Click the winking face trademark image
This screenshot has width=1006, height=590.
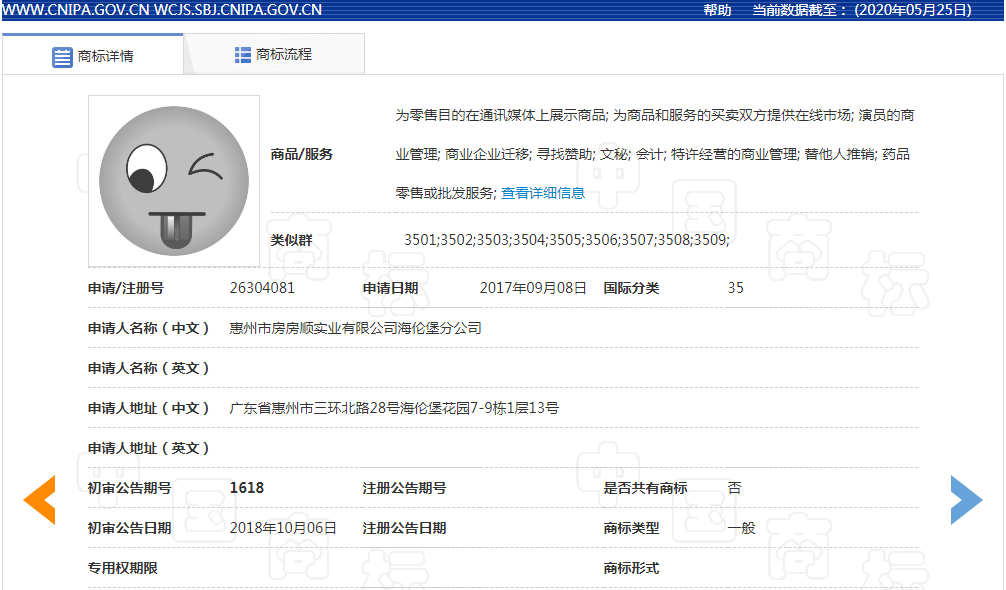pos(174,181)
